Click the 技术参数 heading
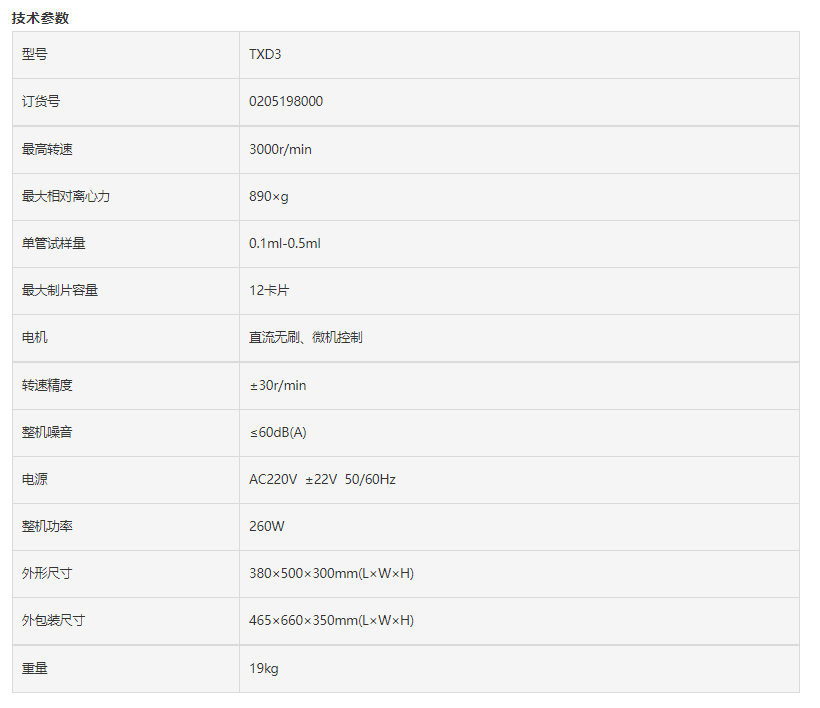820x708 pixels. (x=40, y=18)
